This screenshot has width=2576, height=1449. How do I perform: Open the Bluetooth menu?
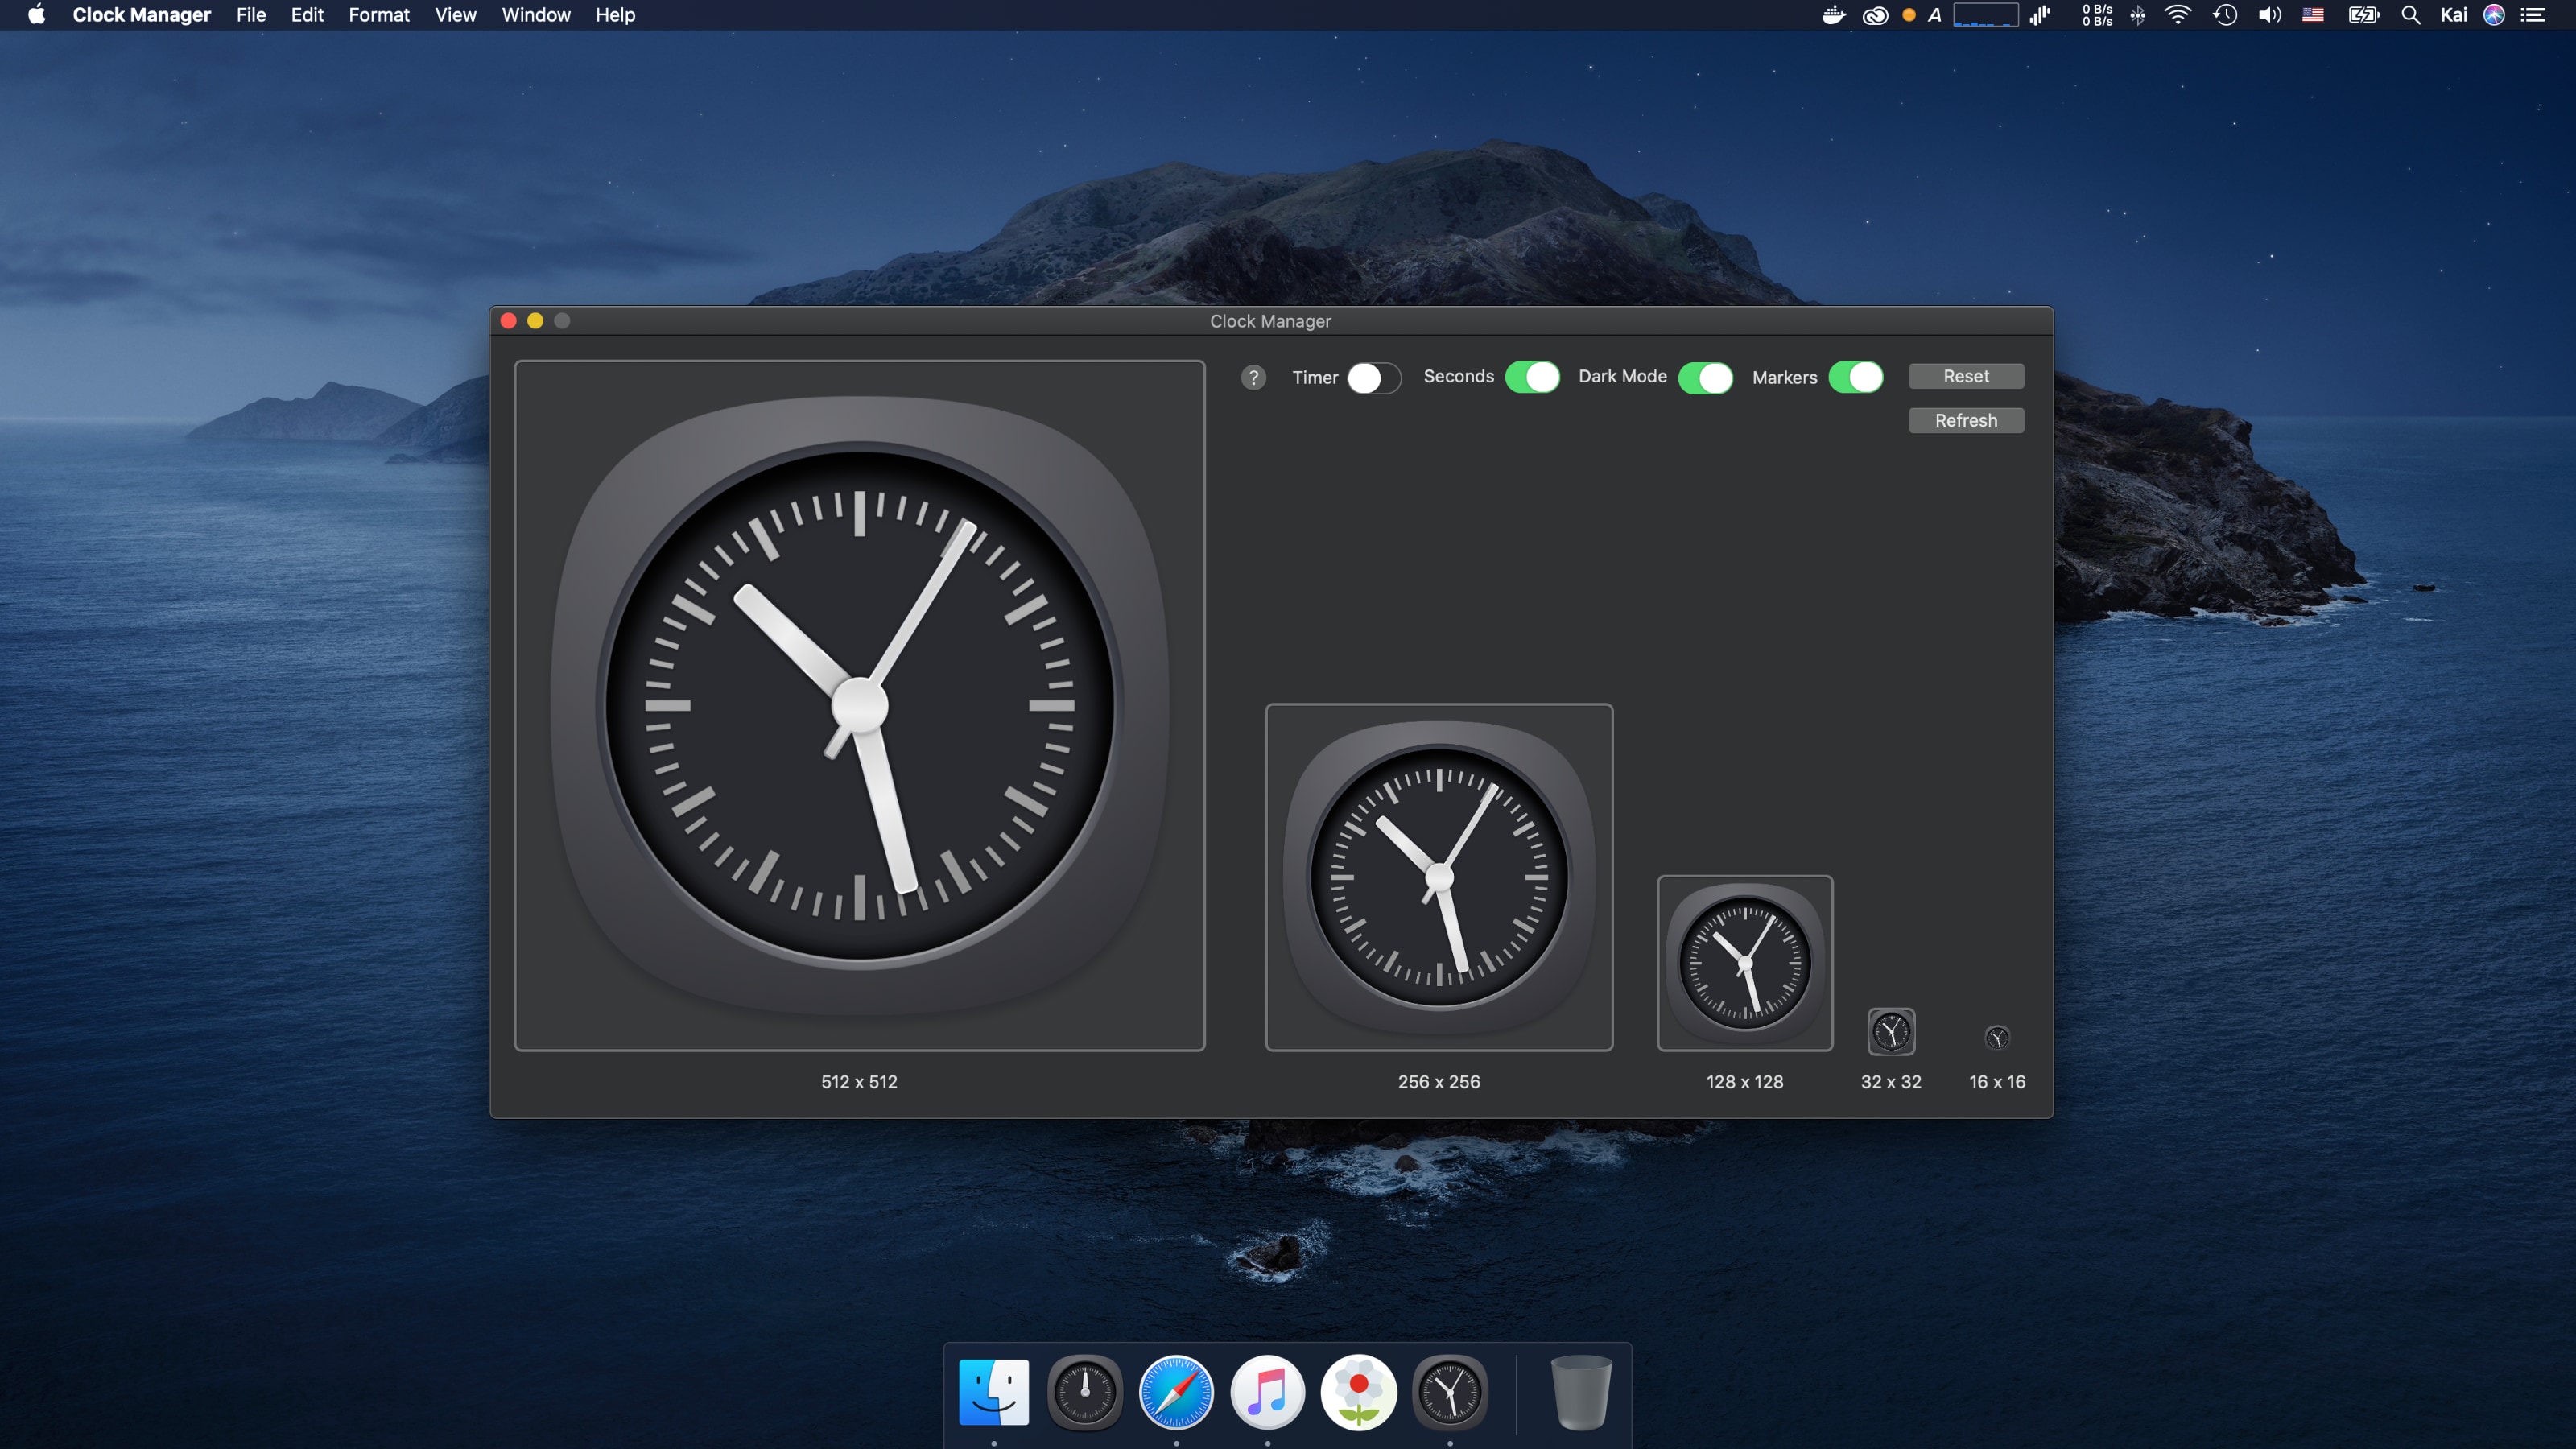2138,15
